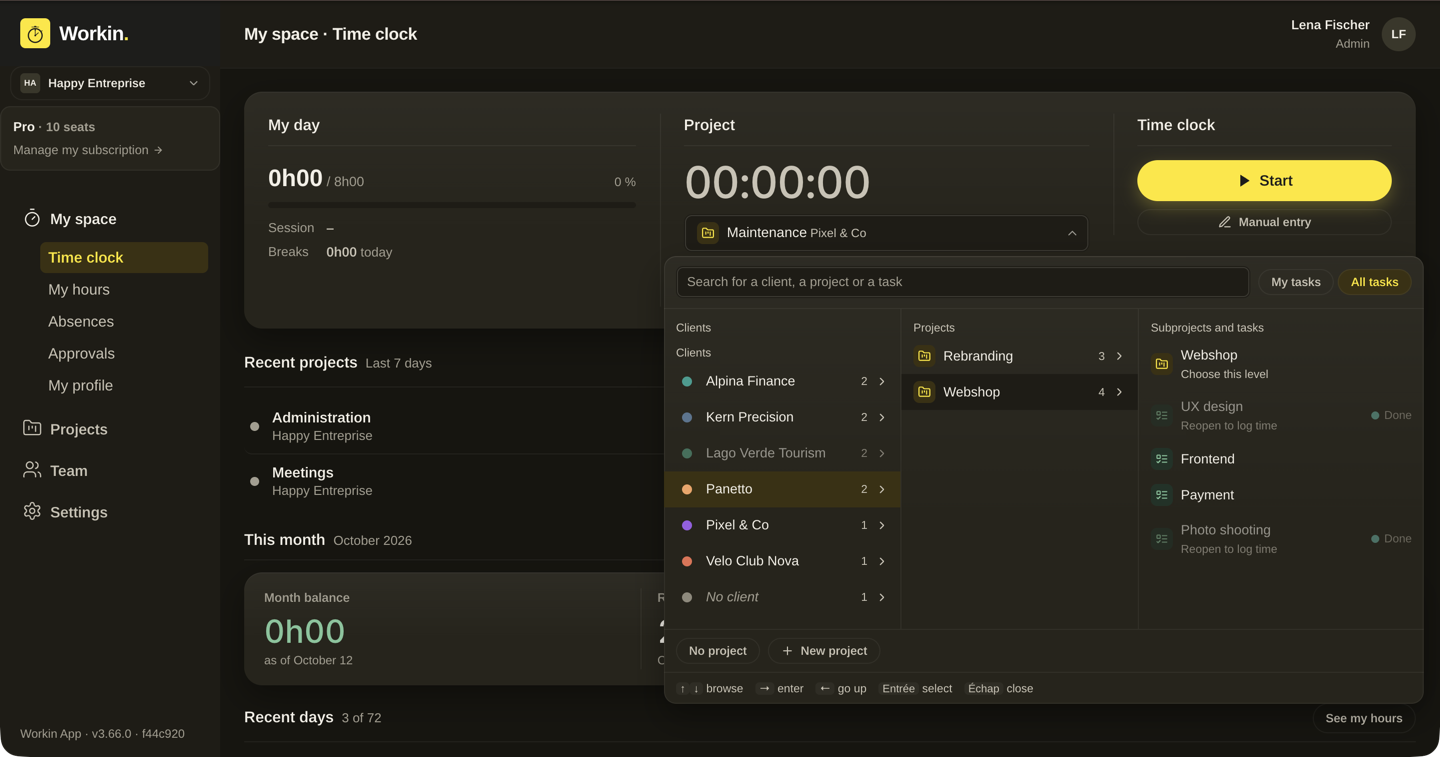The height and width of the screenshot is (757, 1440).
Task: Click the LF user avatar
Action: pyautogui.click(x=1398, y=34)
